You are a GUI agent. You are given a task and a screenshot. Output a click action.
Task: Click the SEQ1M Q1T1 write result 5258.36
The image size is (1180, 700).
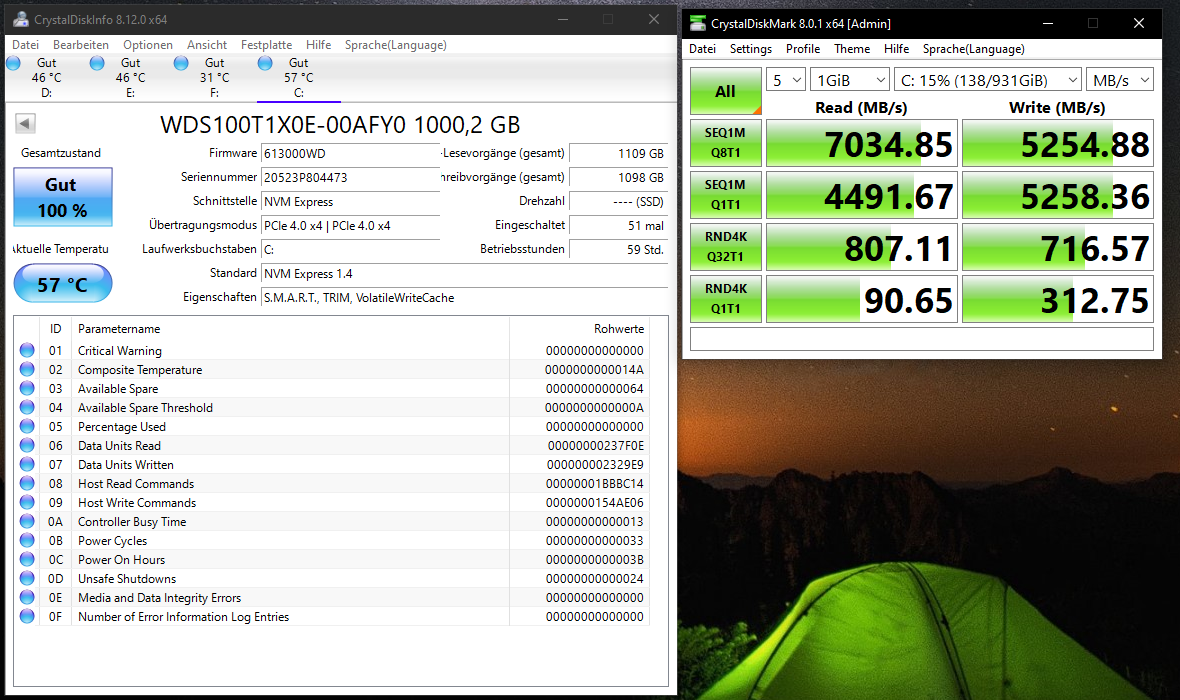pos(1058,195)
